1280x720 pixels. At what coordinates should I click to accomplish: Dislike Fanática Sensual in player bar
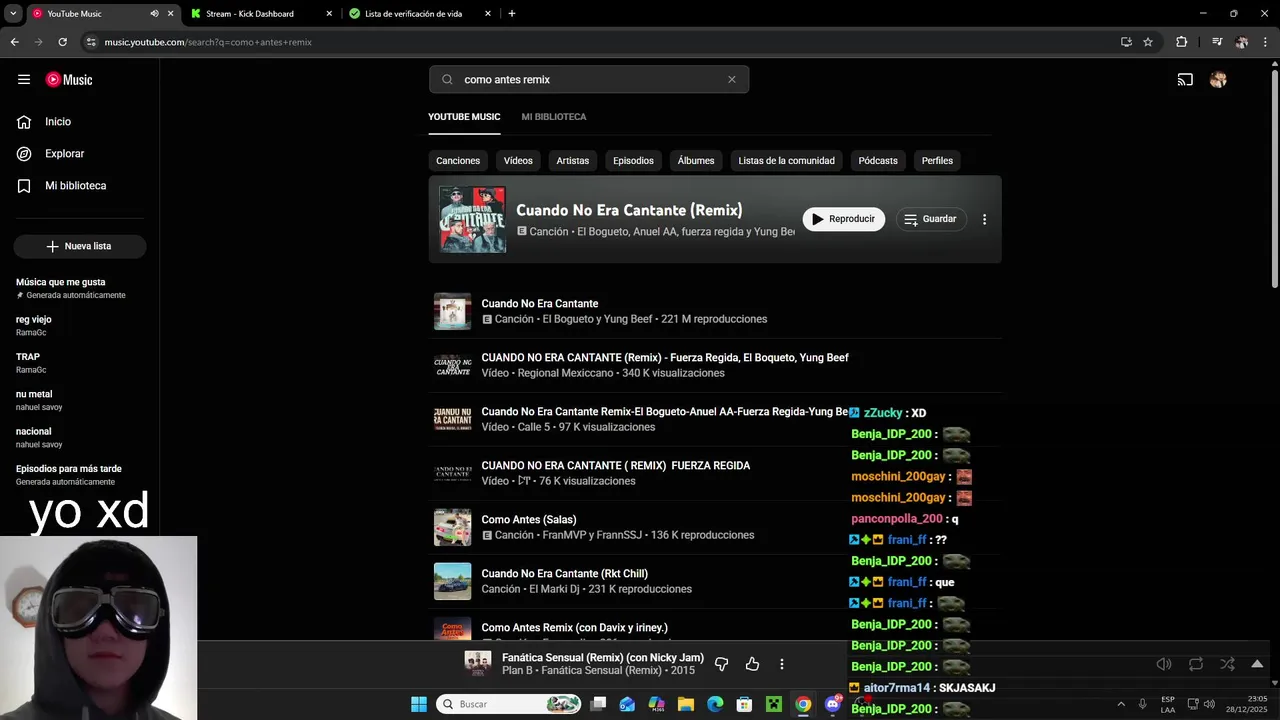(721, 664)
